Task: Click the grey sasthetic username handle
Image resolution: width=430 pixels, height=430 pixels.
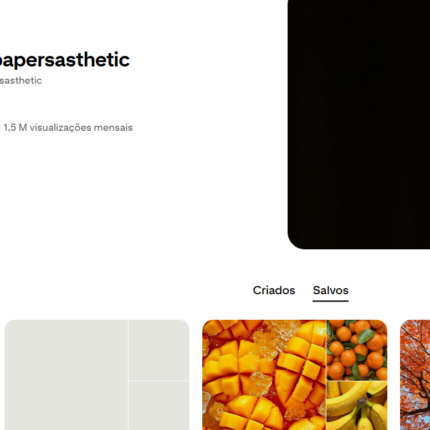Action: click(x=21, y=81)
